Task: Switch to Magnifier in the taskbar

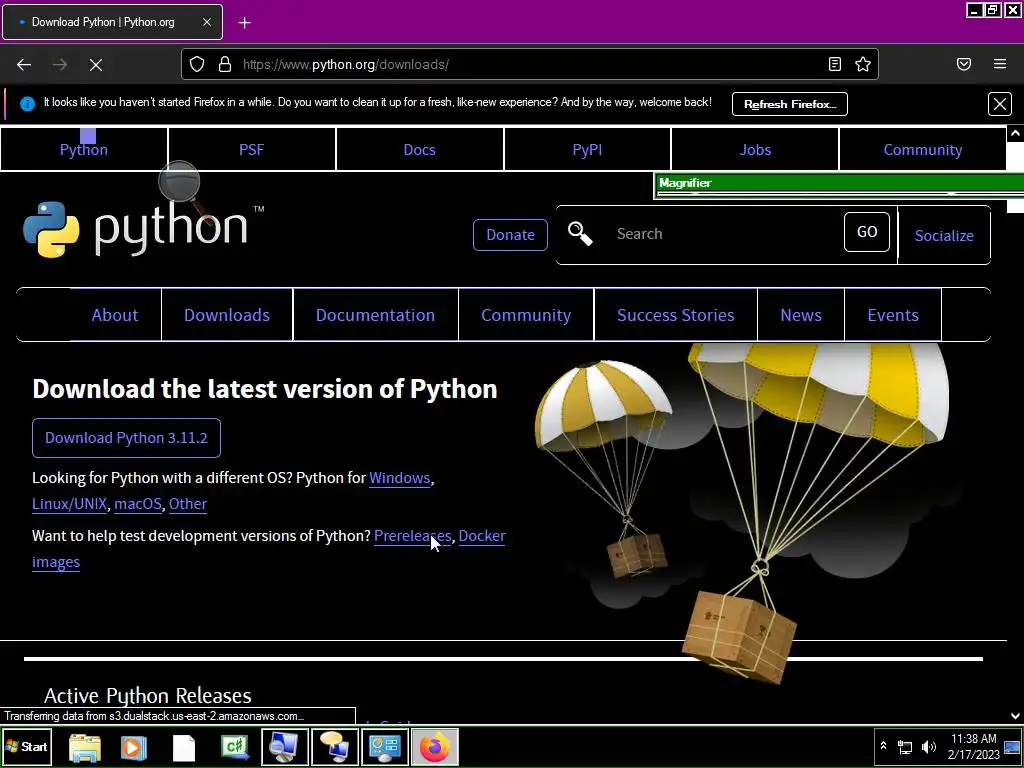Action: click(285, 747)
